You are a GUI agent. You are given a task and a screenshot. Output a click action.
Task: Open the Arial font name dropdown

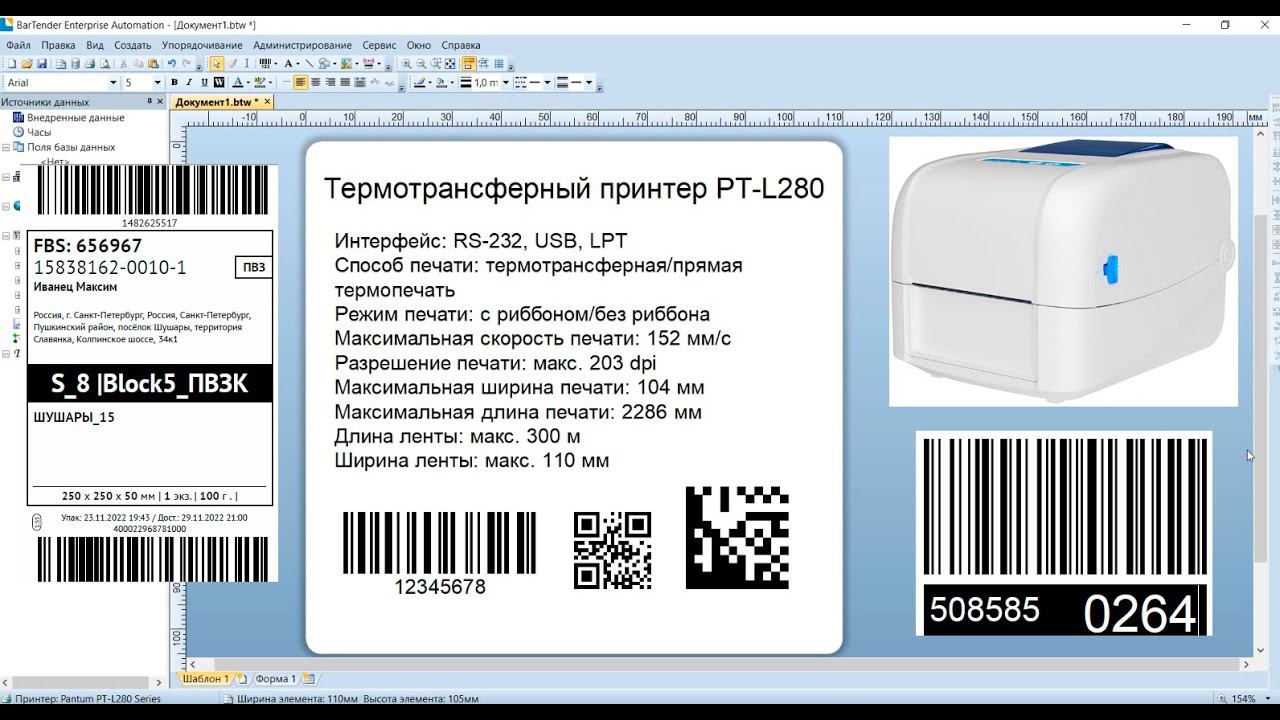coord(113,82)
